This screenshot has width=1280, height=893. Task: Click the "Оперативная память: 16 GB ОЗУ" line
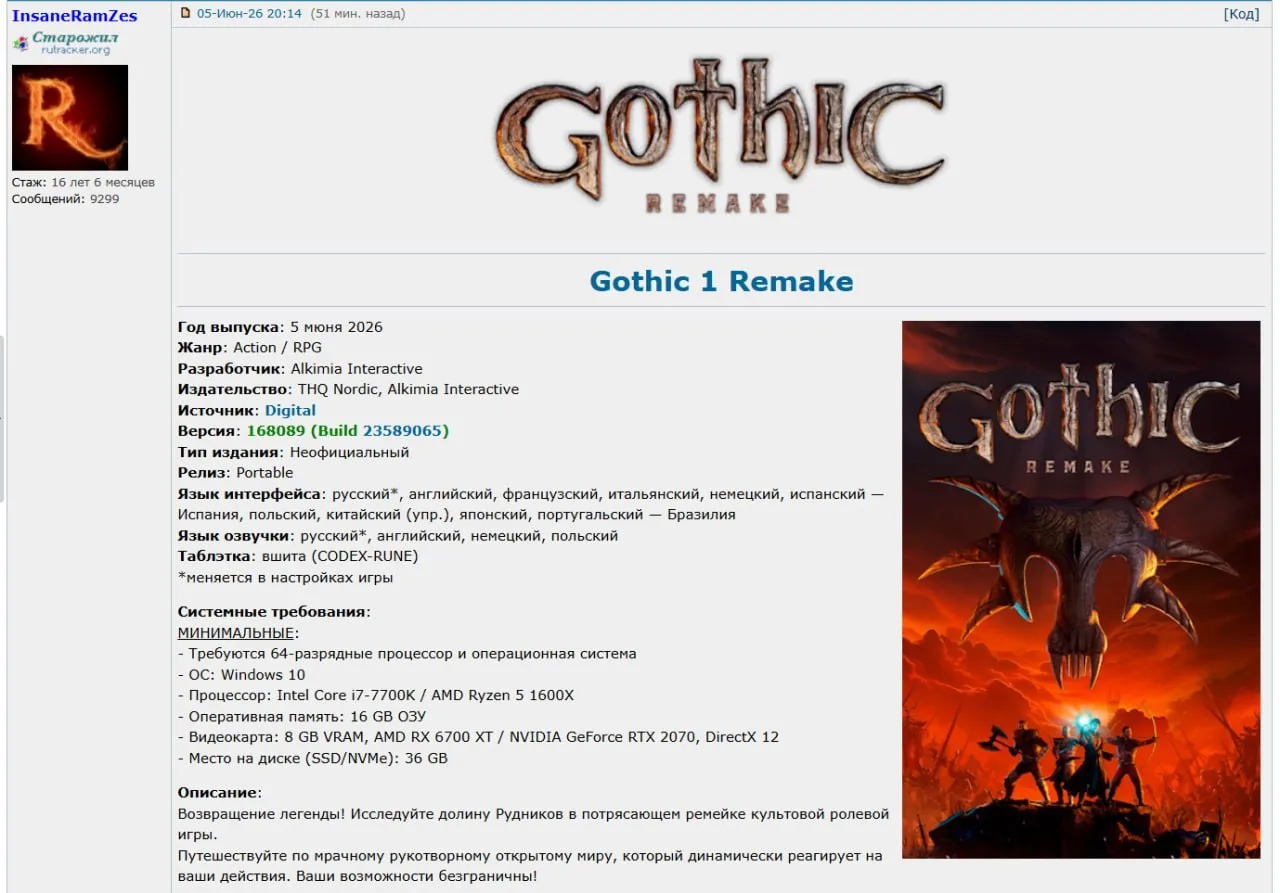click(302, 717)
